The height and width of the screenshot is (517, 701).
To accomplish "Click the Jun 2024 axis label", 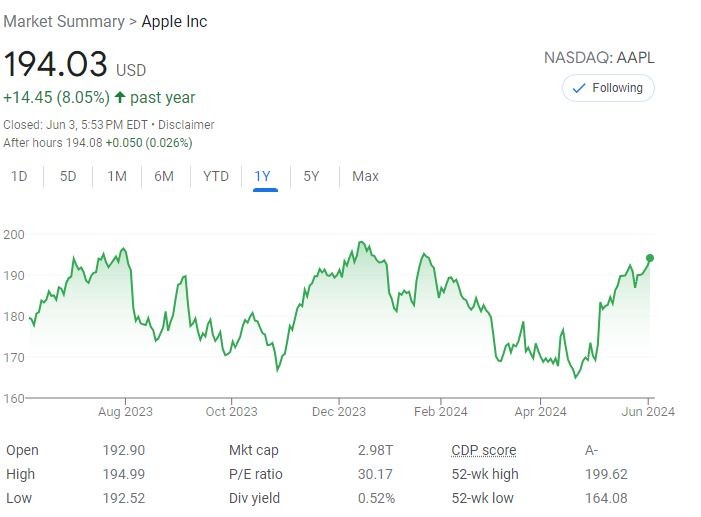I will click(648, 411).
